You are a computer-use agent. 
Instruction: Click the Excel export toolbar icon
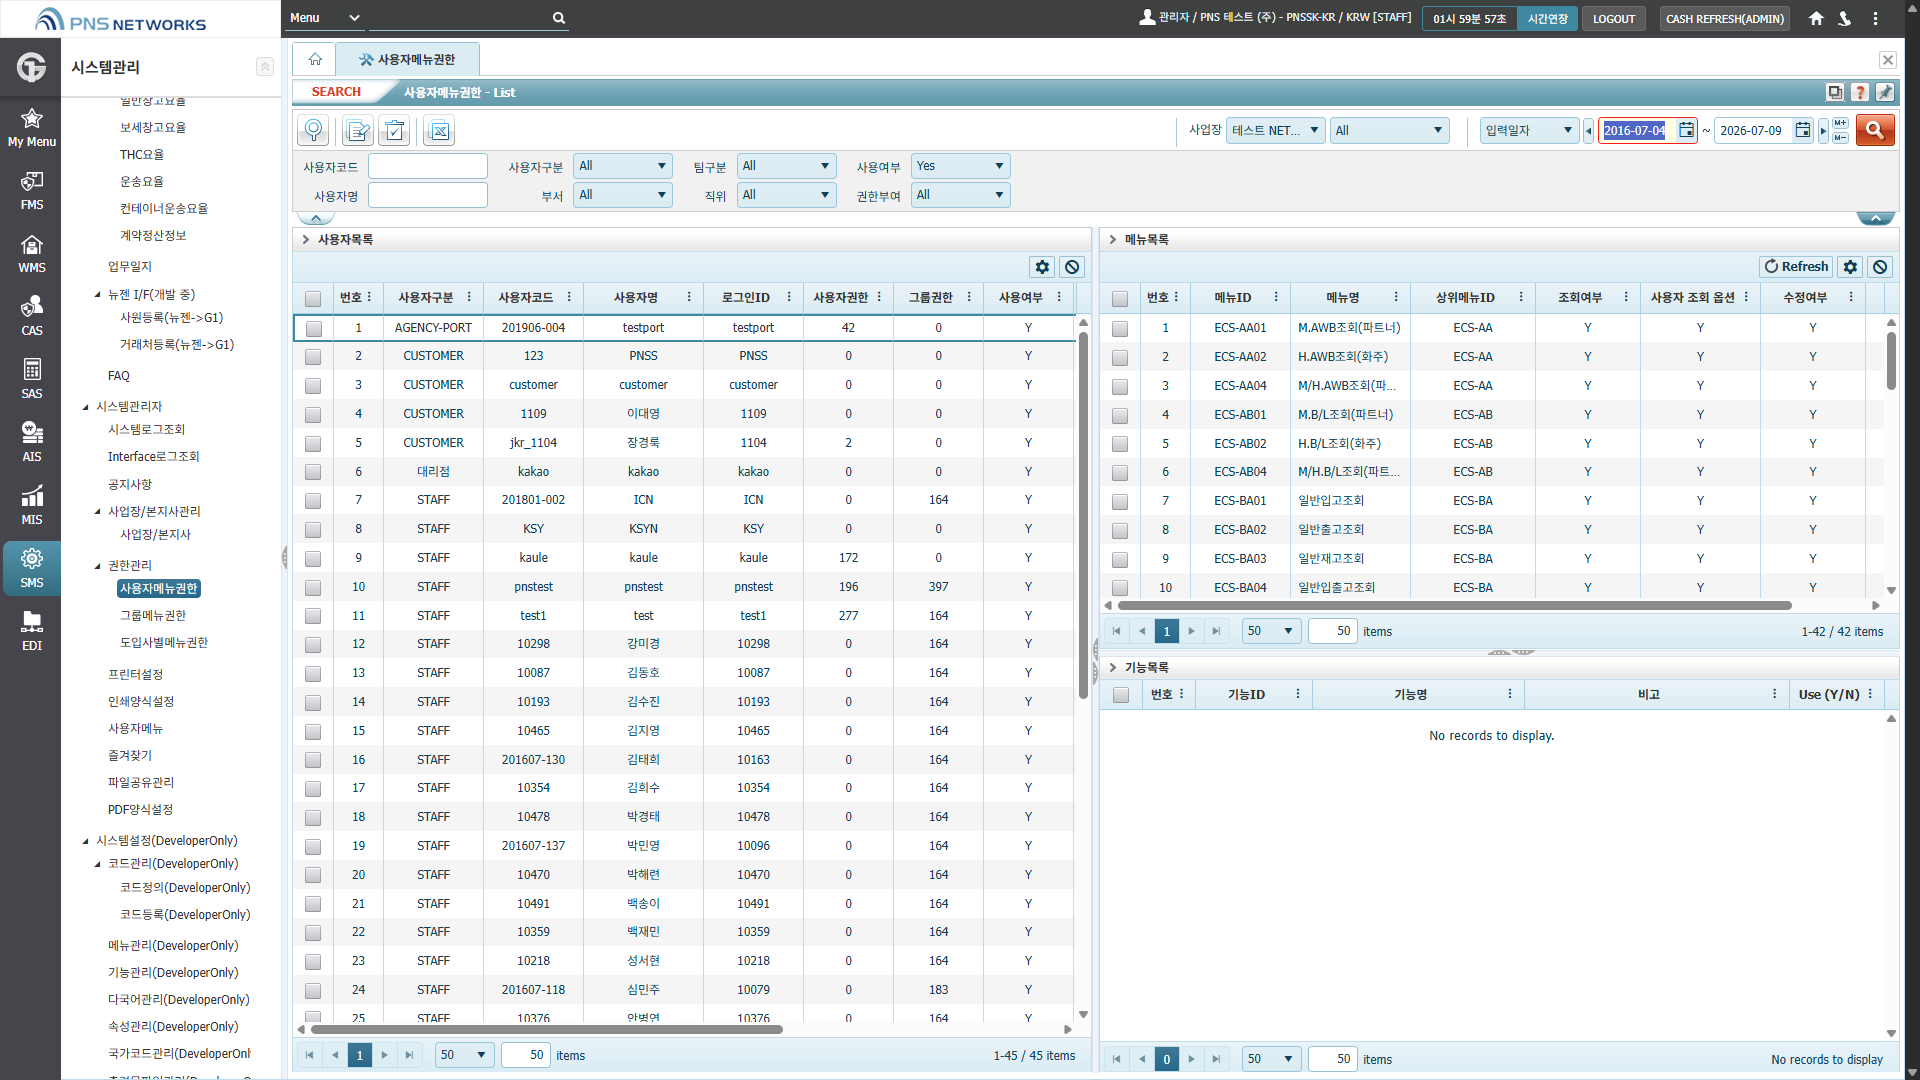(x=439, y=130)
